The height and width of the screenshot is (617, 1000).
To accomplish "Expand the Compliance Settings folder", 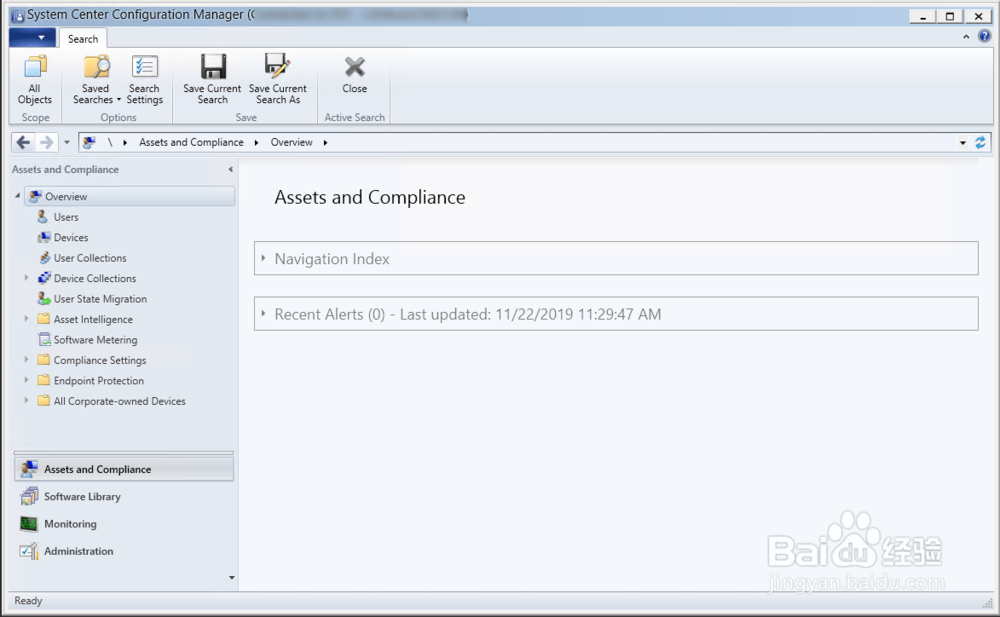I will [x=26, y=359].
